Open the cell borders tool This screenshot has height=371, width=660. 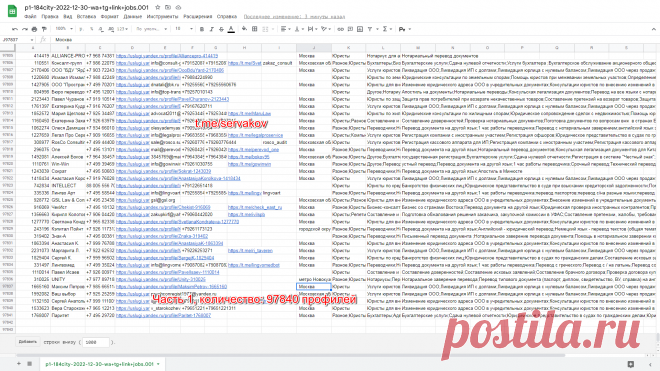(x=255, y=29)
